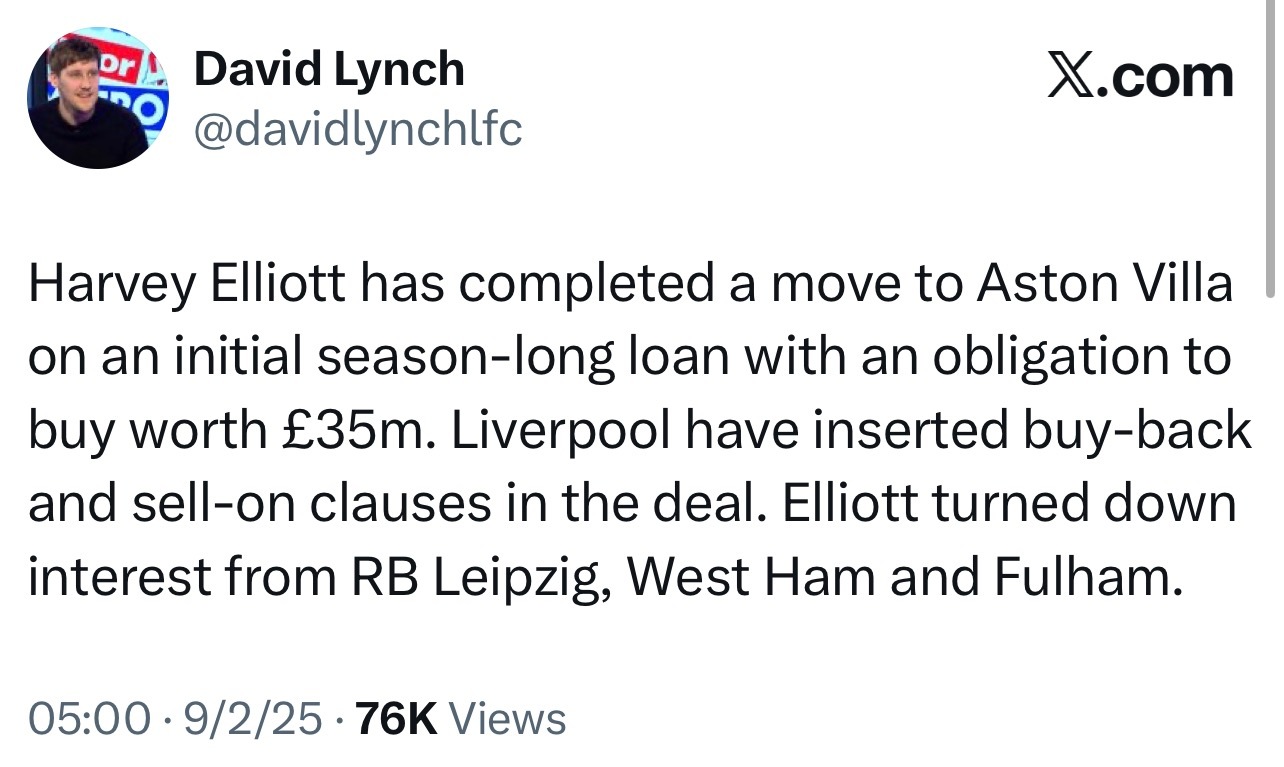
Task: Select the 05:00 timestamp
Action: (x=91, y=719)
